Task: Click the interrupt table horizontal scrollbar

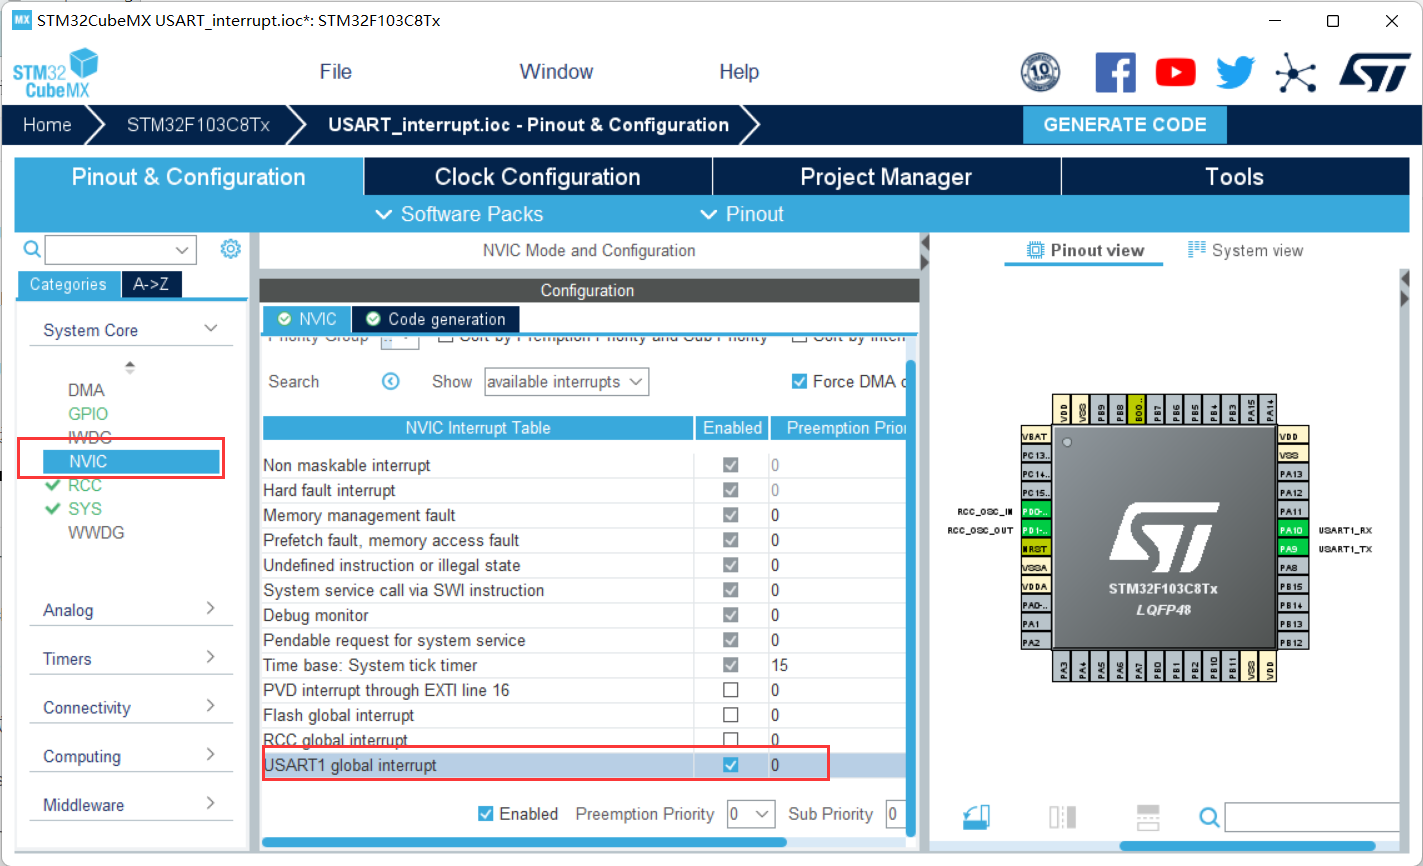Action: coord(523,843)
